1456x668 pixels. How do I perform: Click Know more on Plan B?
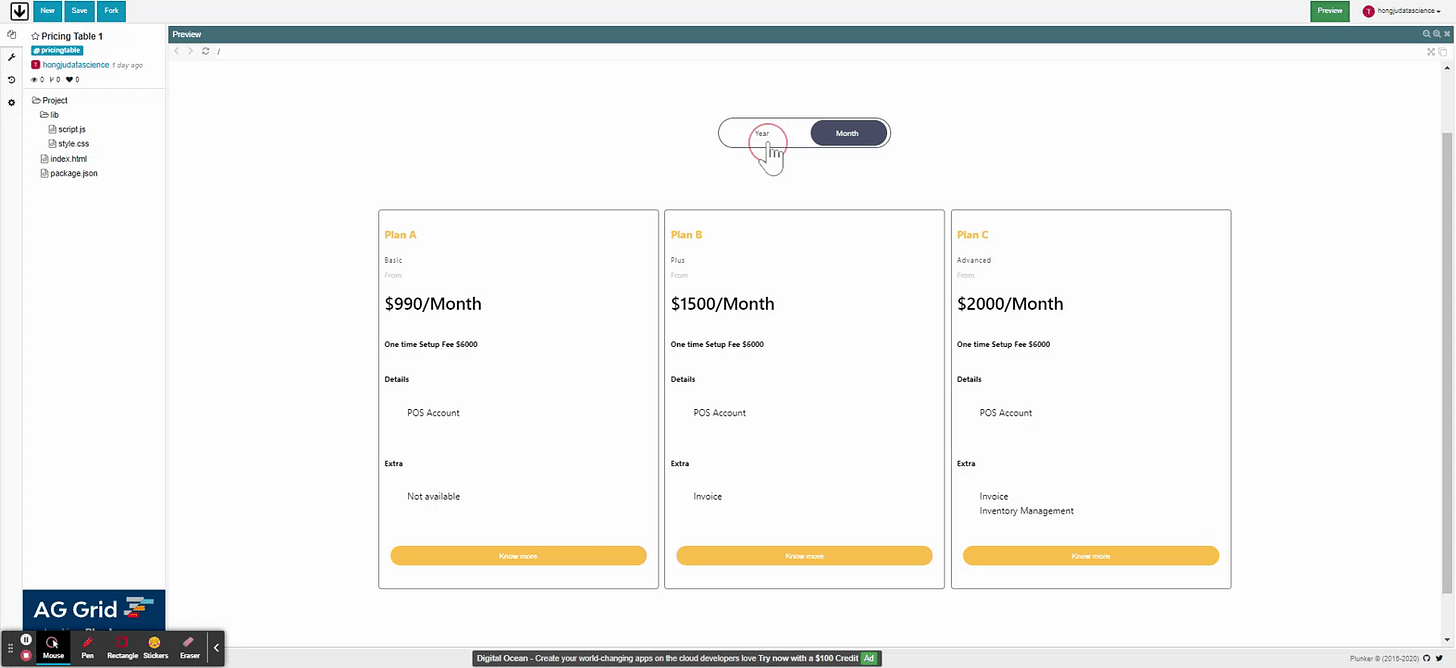pos(804,556)
